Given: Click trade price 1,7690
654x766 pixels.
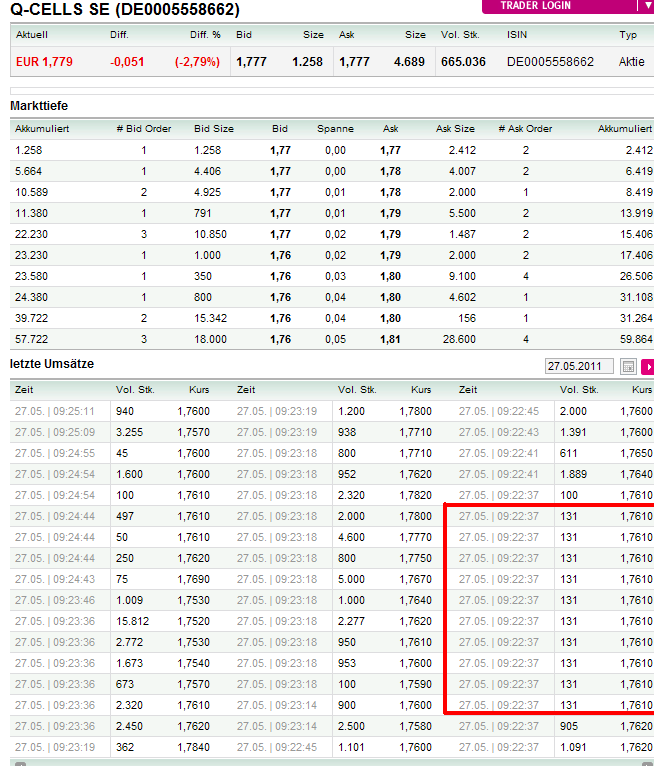Looking at the screenshot, I should click(x=193, y=579).
